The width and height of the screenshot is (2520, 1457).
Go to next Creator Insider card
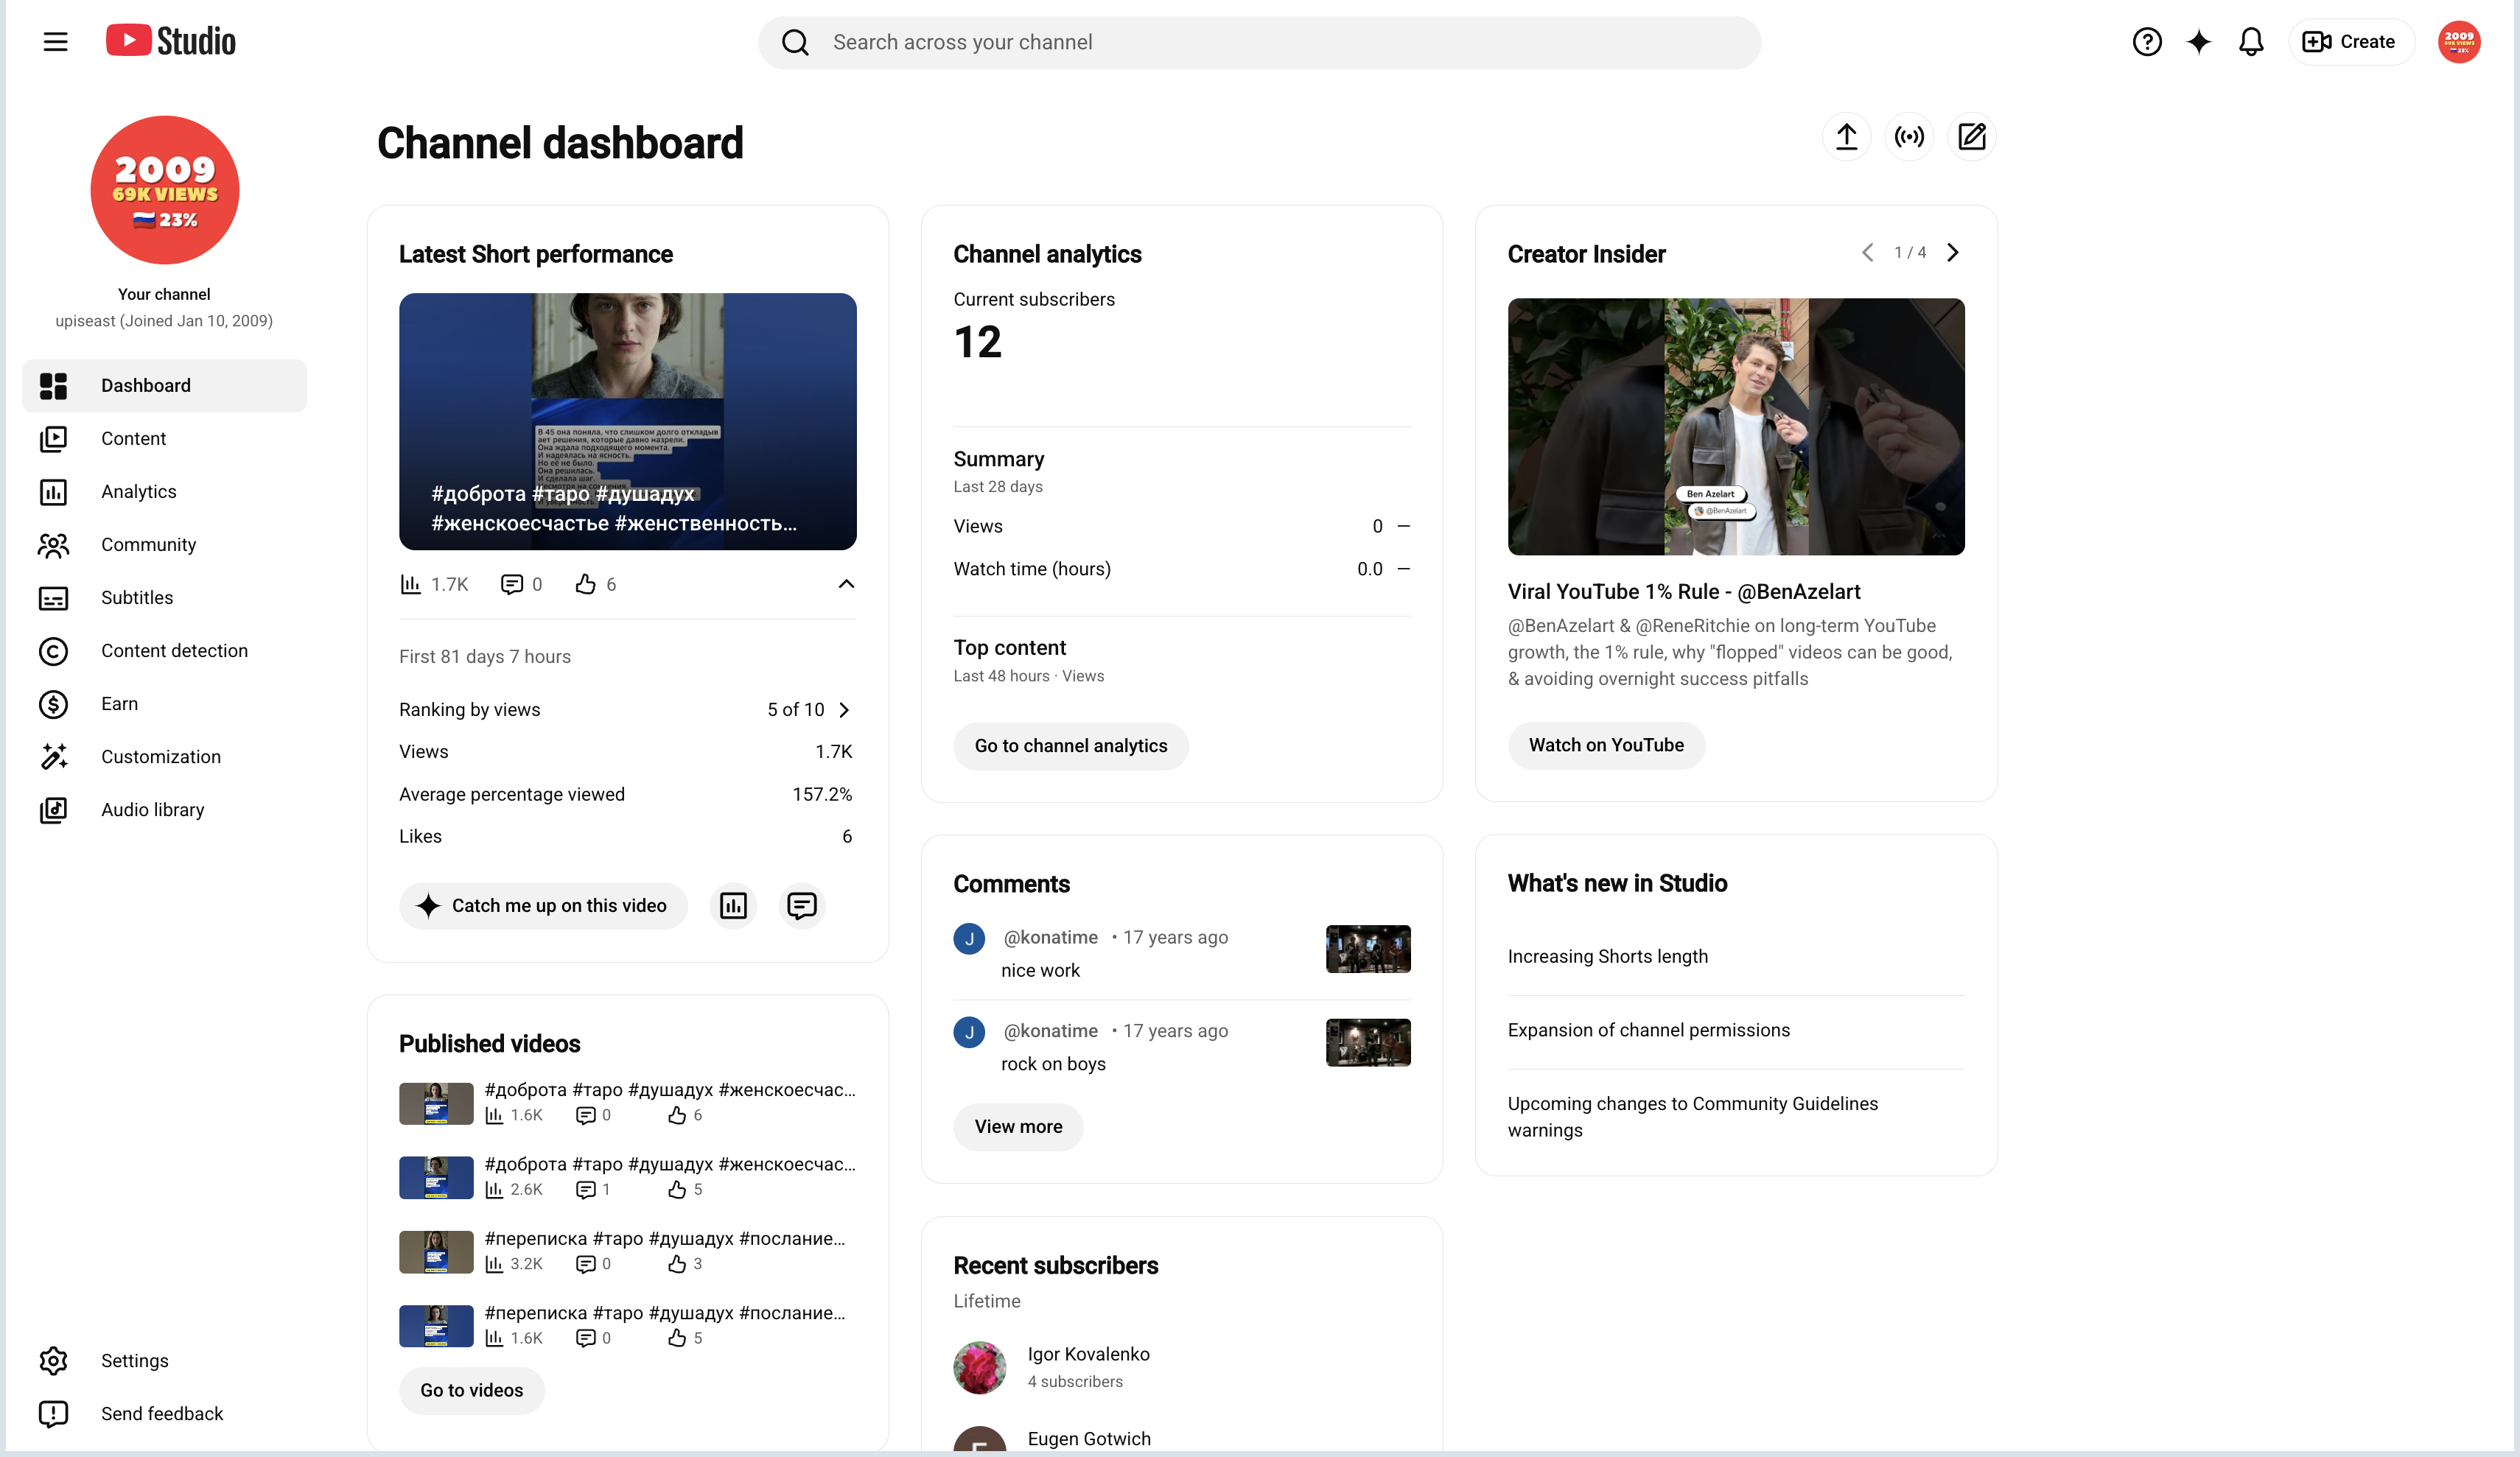pyautogui.click(x=1953, y=253)
